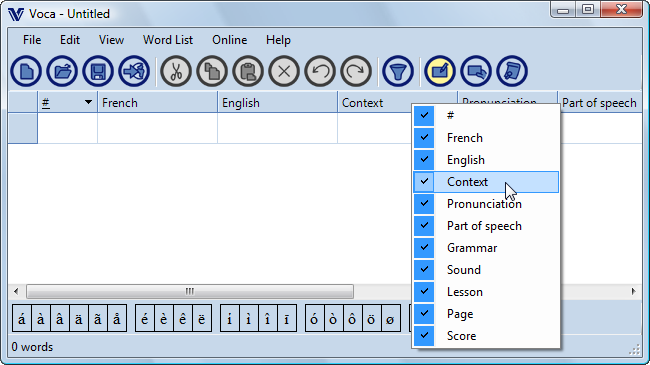Insert the ö character button
650x365 pixels.
coord(371,318)
